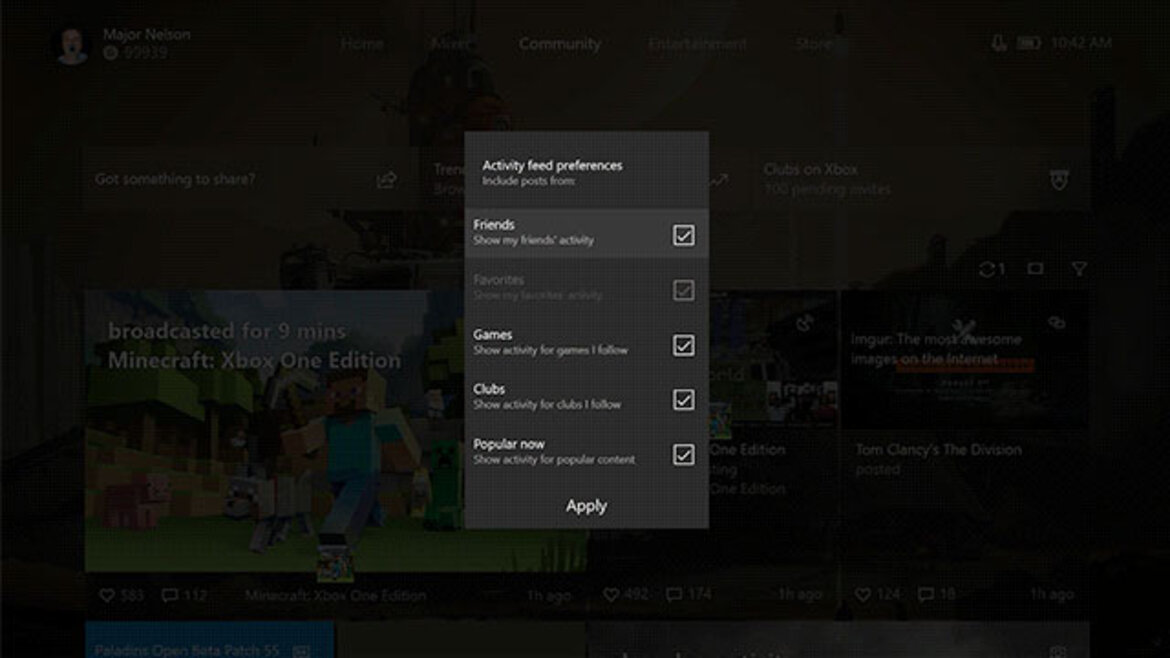
Task: Click the share icon beside Got something to share
Action: pos(386,180)
